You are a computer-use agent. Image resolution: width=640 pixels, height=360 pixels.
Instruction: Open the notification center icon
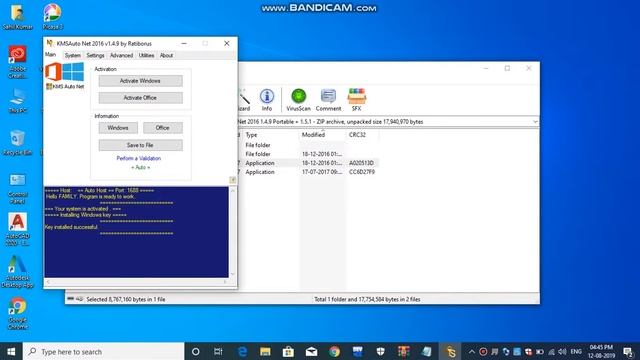[628, 351]
